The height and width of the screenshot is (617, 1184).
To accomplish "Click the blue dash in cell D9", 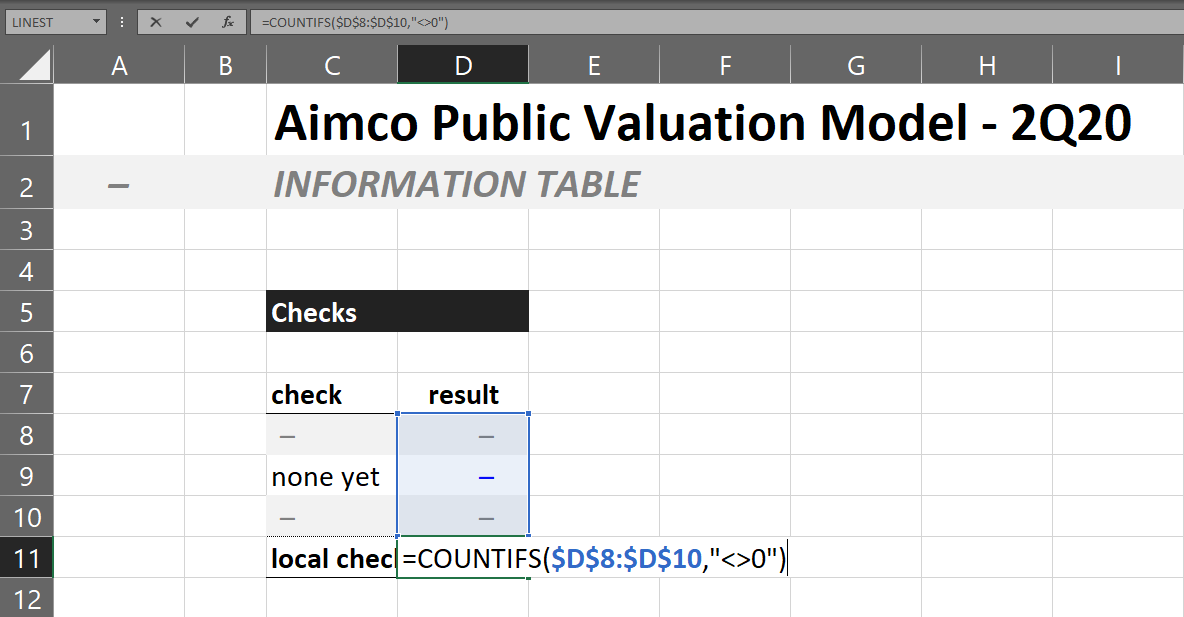I will tap(486, 477).
